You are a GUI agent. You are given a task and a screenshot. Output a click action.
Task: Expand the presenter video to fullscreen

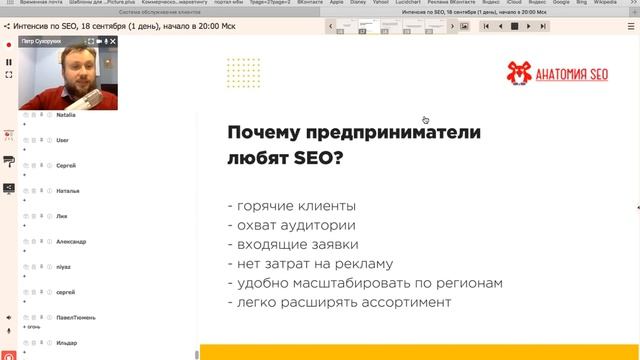coord(91,41)
